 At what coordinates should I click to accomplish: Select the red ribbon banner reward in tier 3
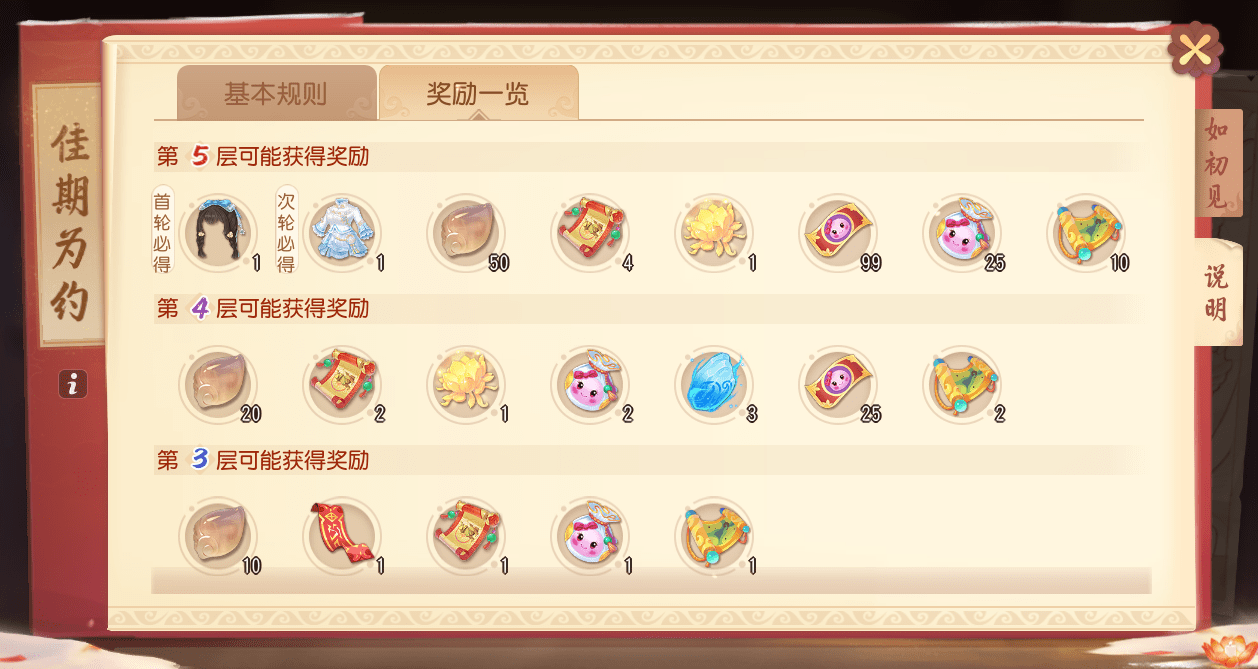pyautogui.click(x=342, y=536)
